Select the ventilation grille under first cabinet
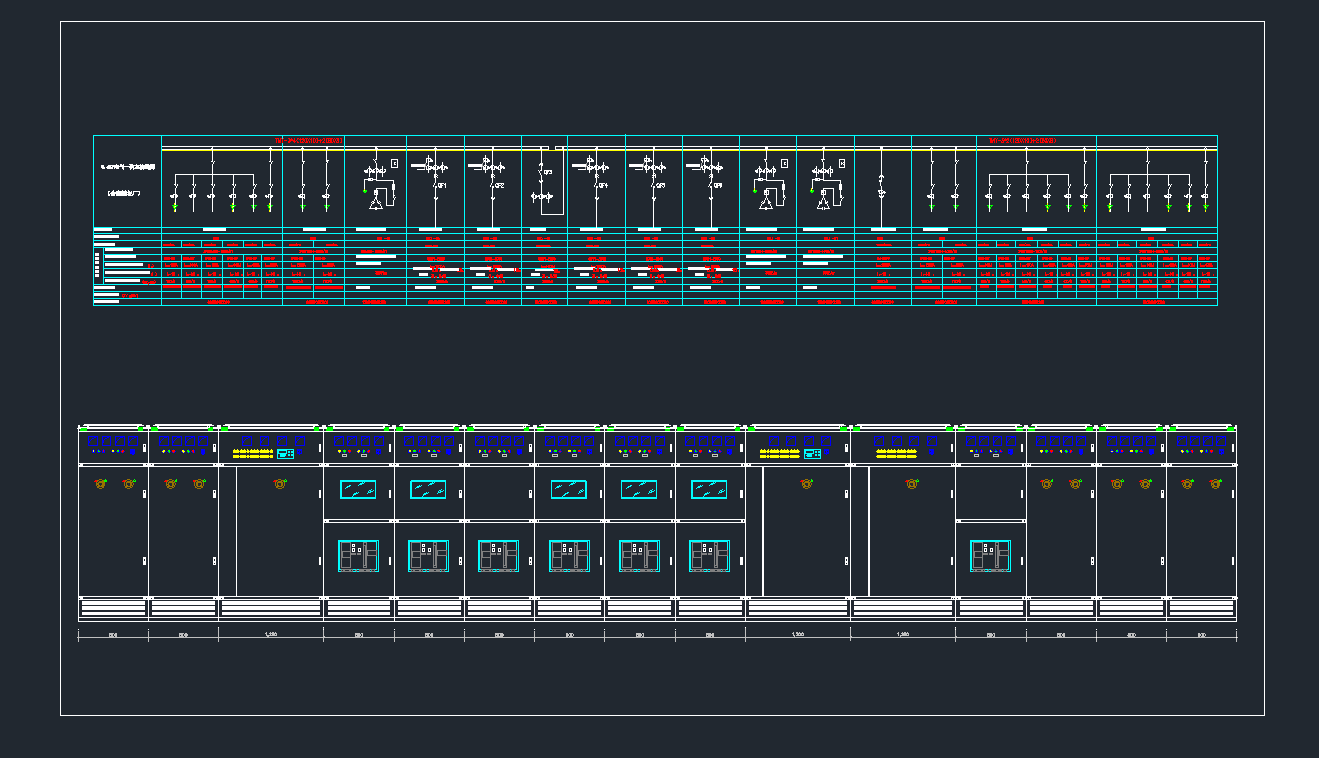Viewport: 1319px width, 758px height. coord(113,607)
